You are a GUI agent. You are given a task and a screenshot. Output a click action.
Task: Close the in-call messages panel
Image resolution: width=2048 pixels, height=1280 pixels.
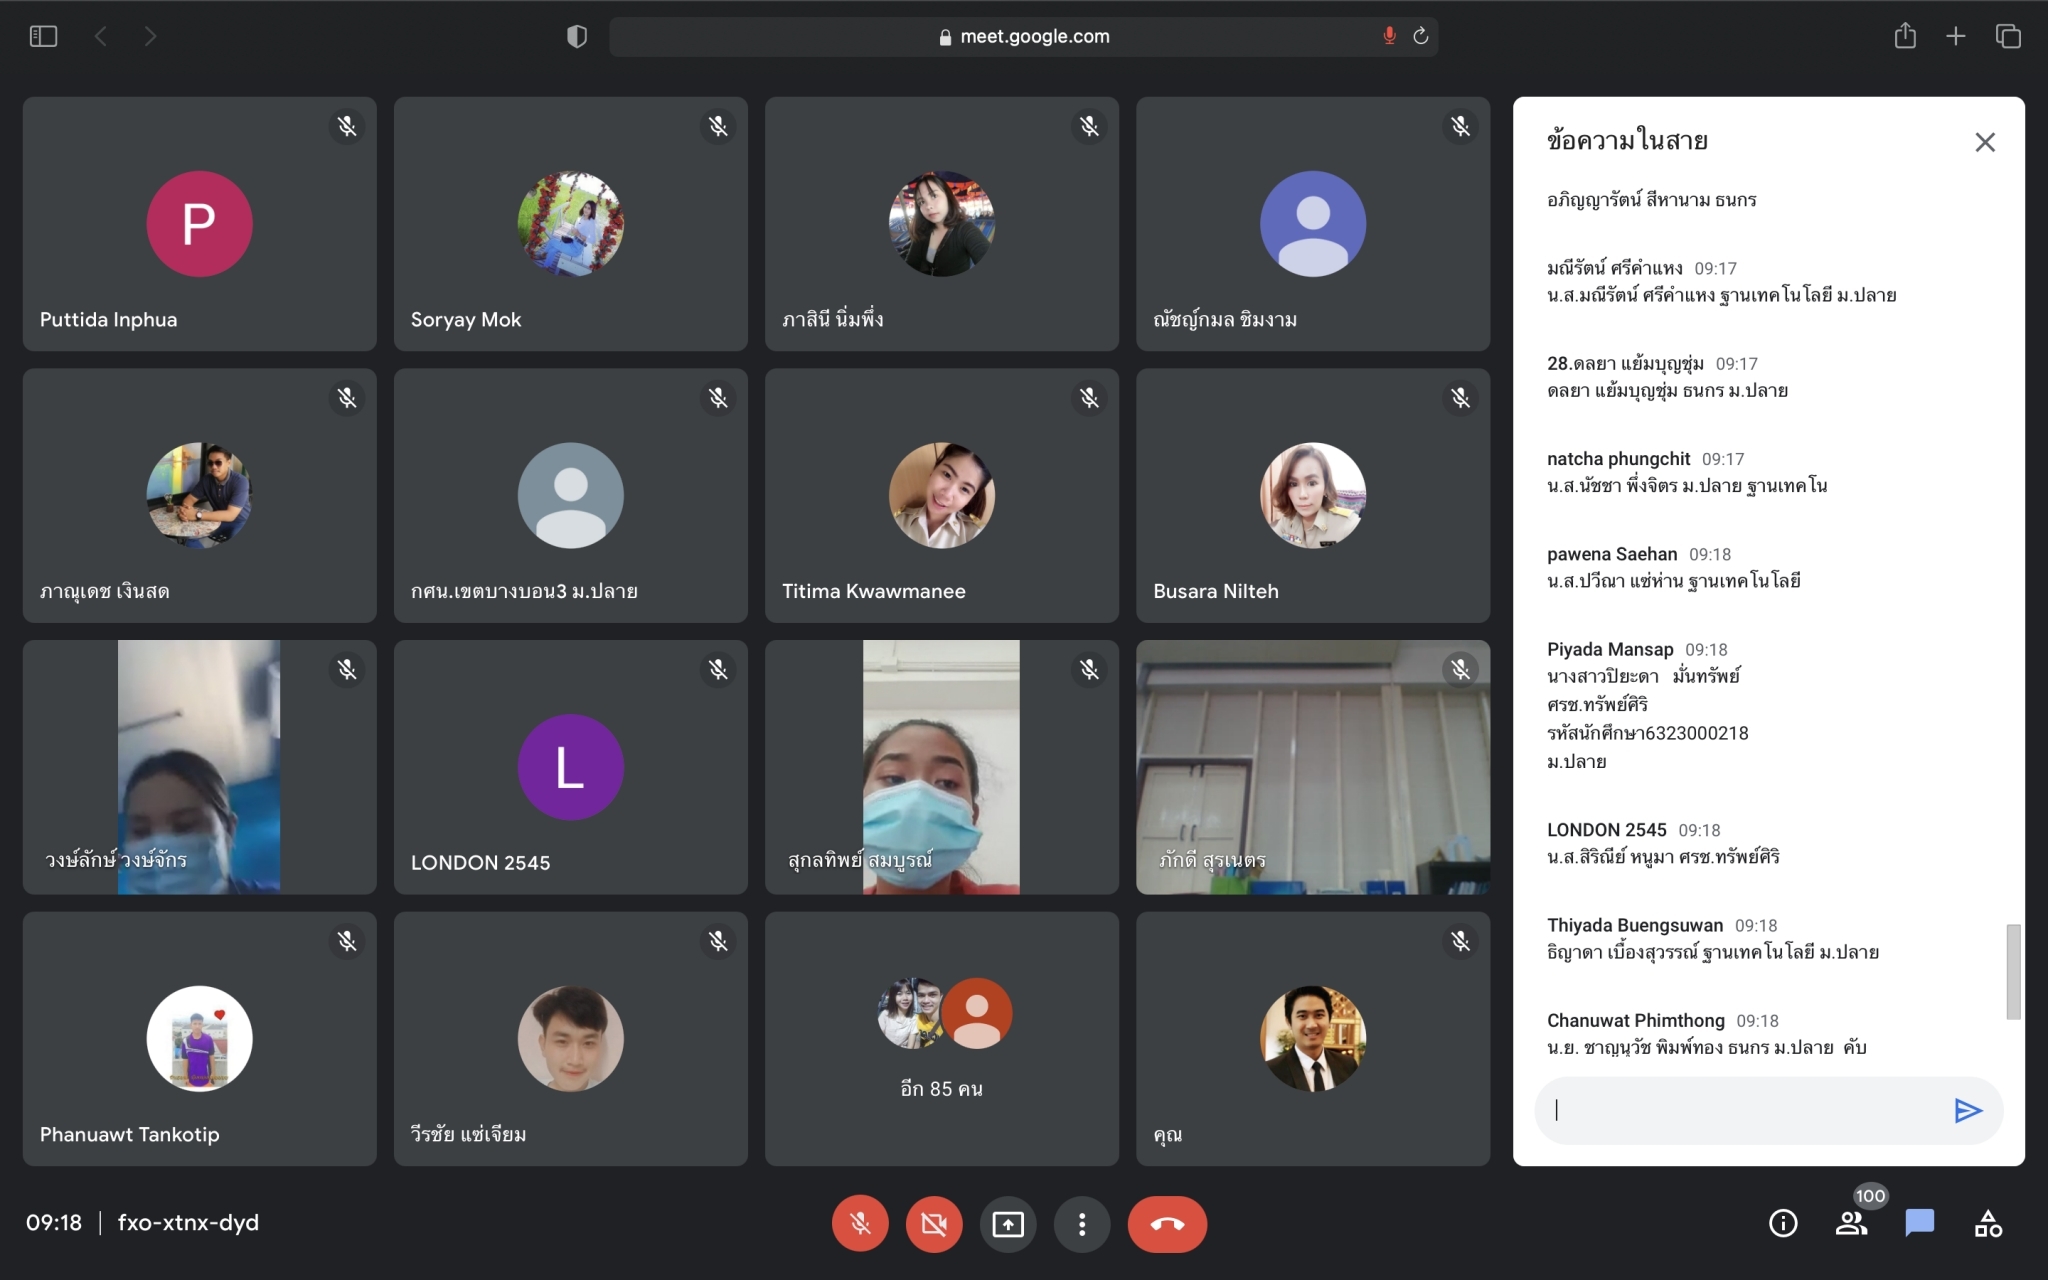pos(1985,142)
